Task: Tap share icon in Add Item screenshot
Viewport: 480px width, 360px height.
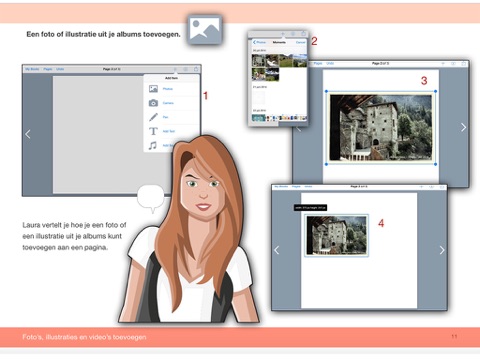Action: [x=196, y=69]
